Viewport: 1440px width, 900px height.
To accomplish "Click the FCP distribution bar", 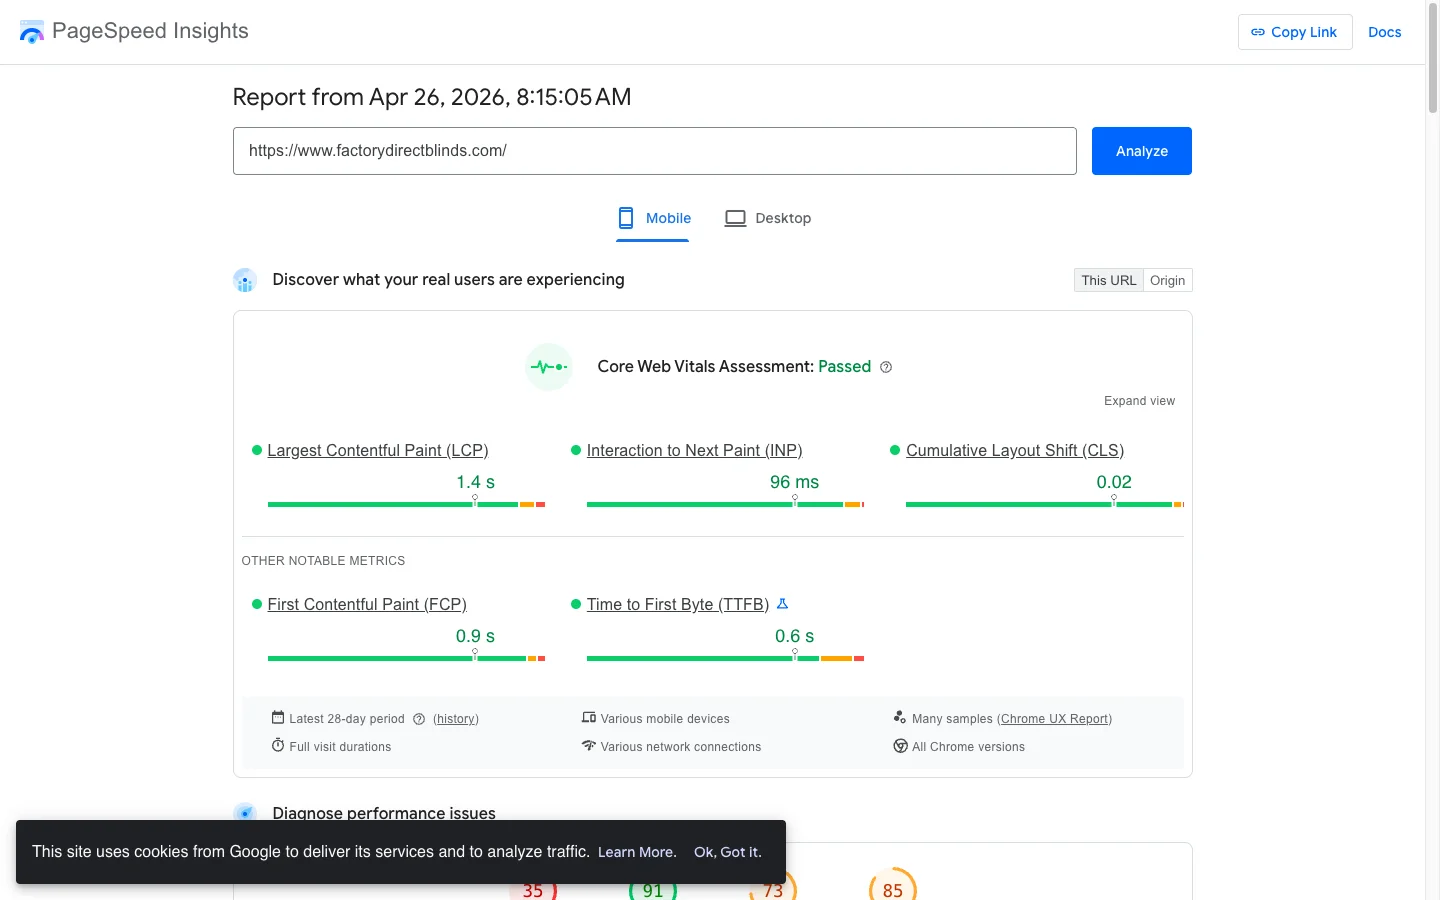I will click(406, 659).
